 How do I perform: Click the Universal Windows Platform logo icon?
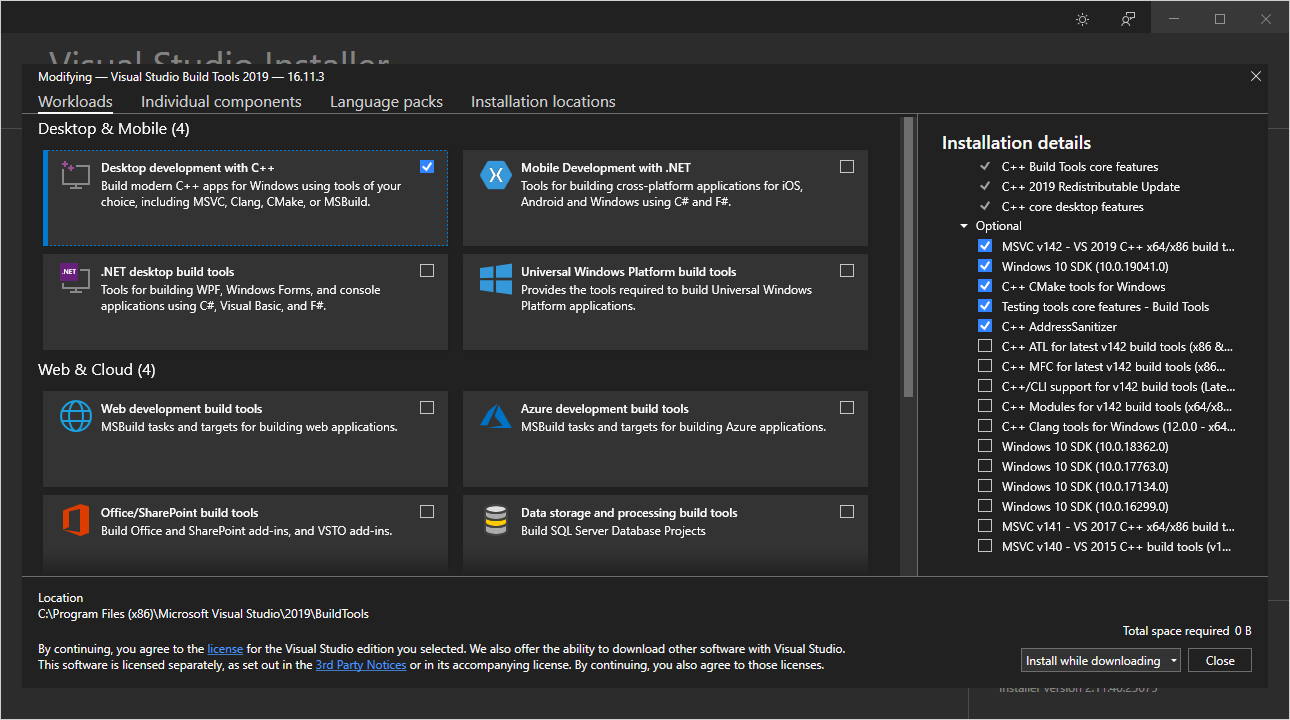coord(496,279)
